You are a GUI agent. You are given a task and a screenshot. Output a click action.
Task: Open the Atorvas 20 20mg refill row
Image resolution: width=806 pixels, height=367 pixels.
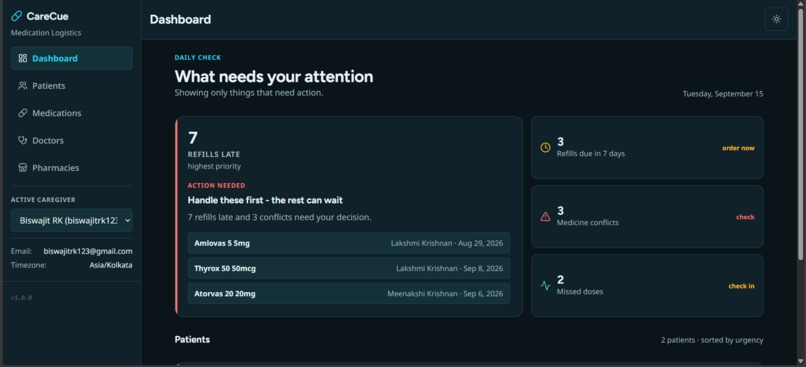349,293
